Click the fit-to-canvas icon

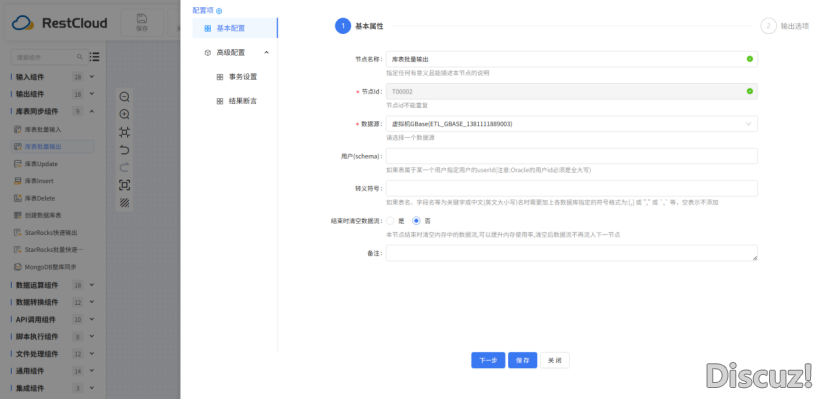125,132
